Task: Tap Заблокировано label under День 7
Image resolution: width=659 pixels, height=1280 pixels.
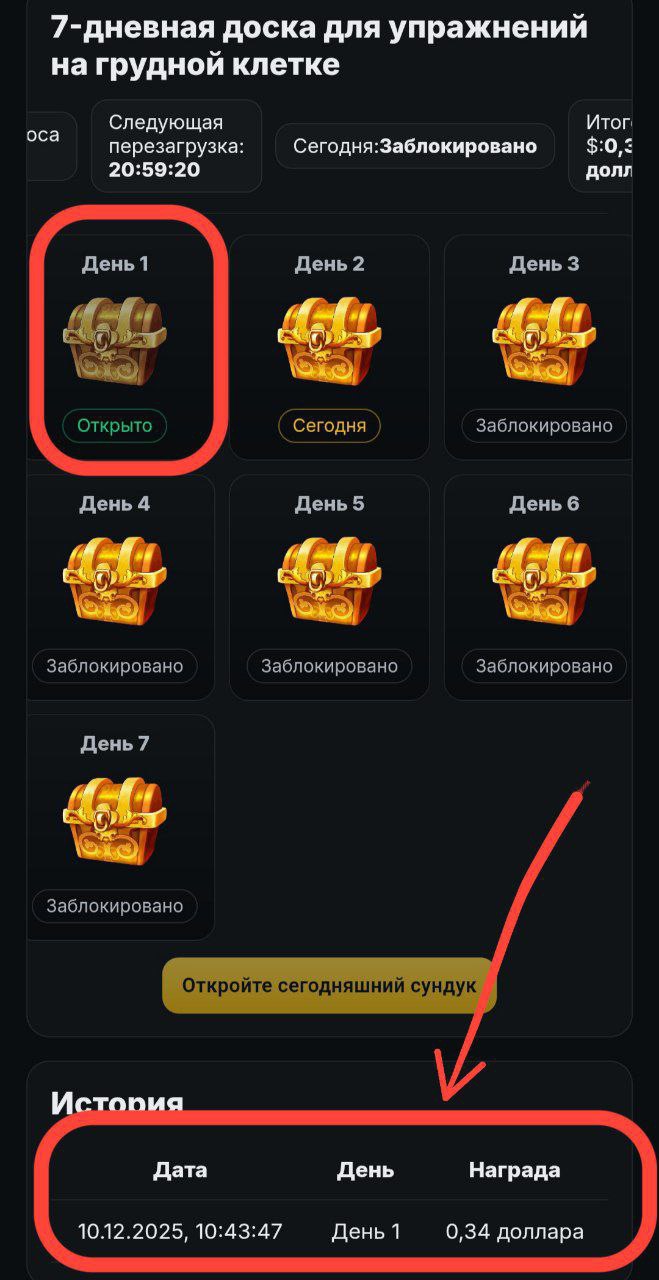Action: [115, 906]
